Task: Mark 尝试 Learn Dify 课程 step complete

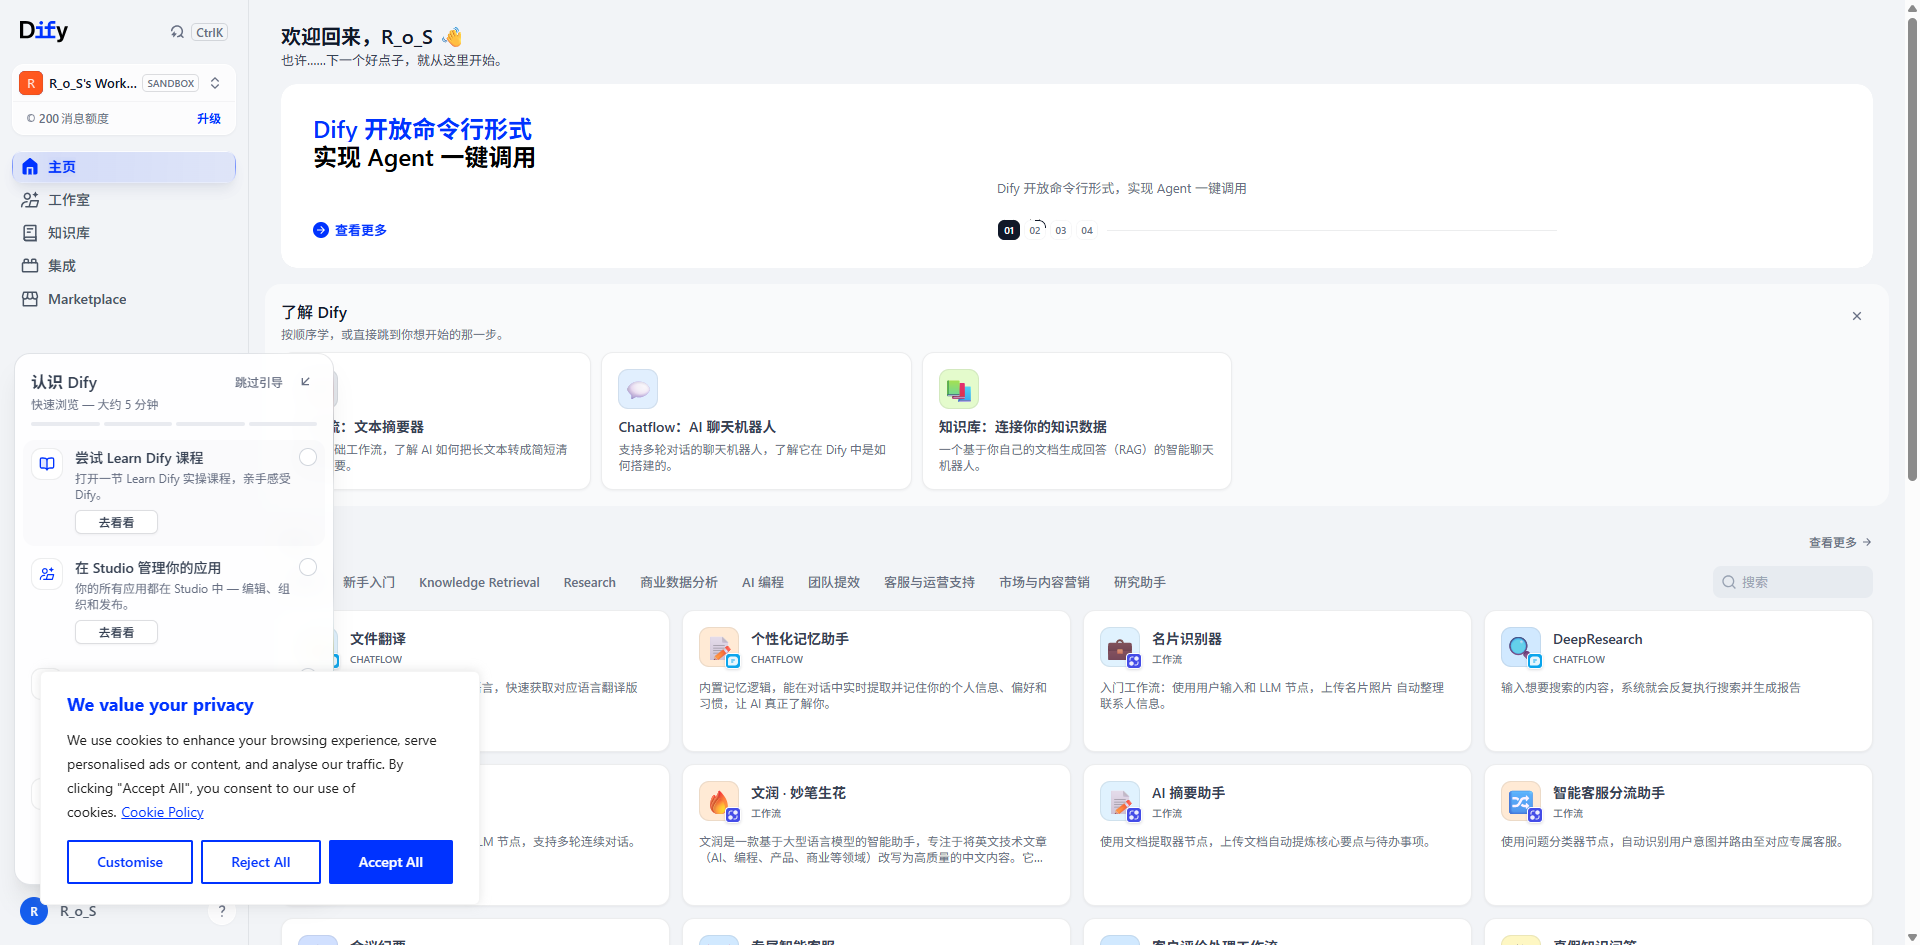Action: tap(308, 457)
